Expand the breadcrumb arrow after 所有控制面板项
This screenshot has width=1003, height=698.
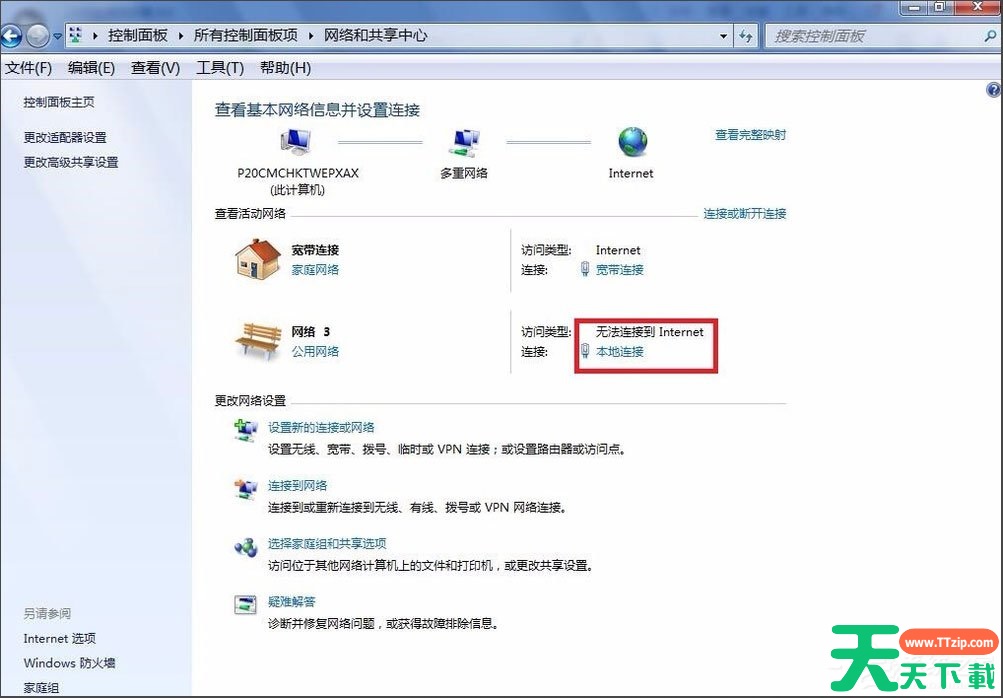(311, 36)
